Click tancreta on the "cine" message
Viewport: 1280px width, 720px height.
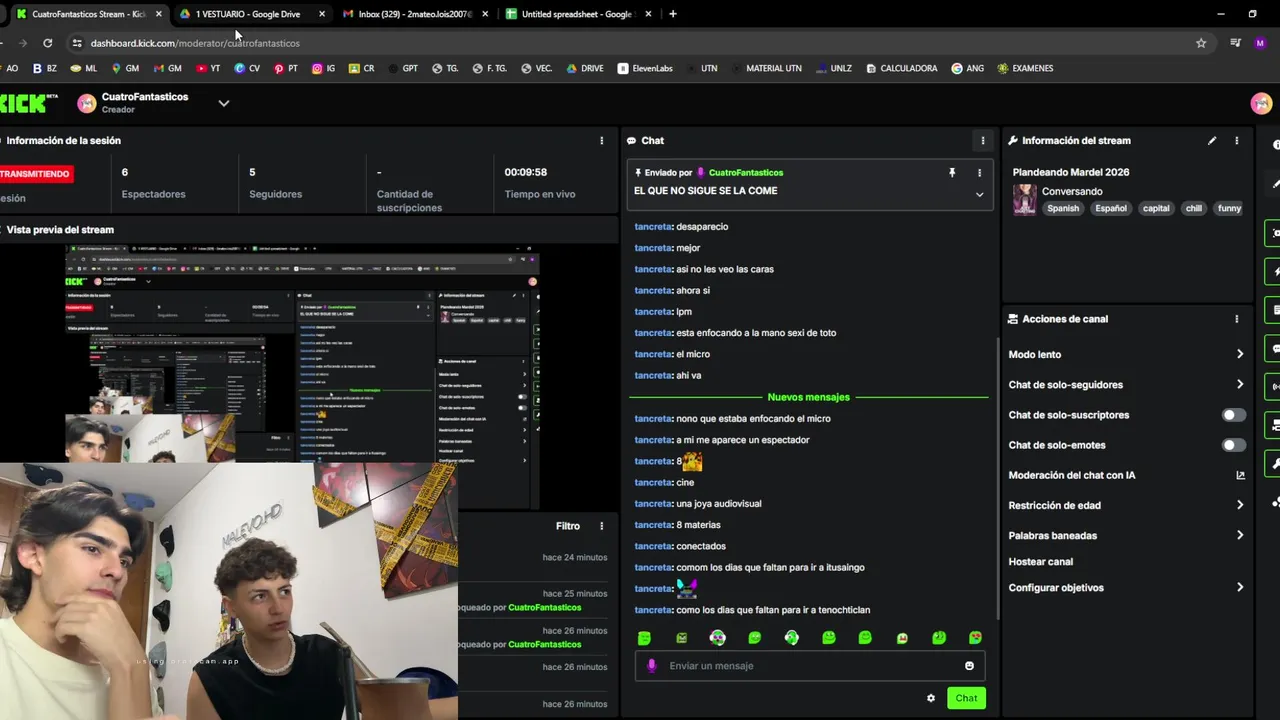(x=653, y=483)
